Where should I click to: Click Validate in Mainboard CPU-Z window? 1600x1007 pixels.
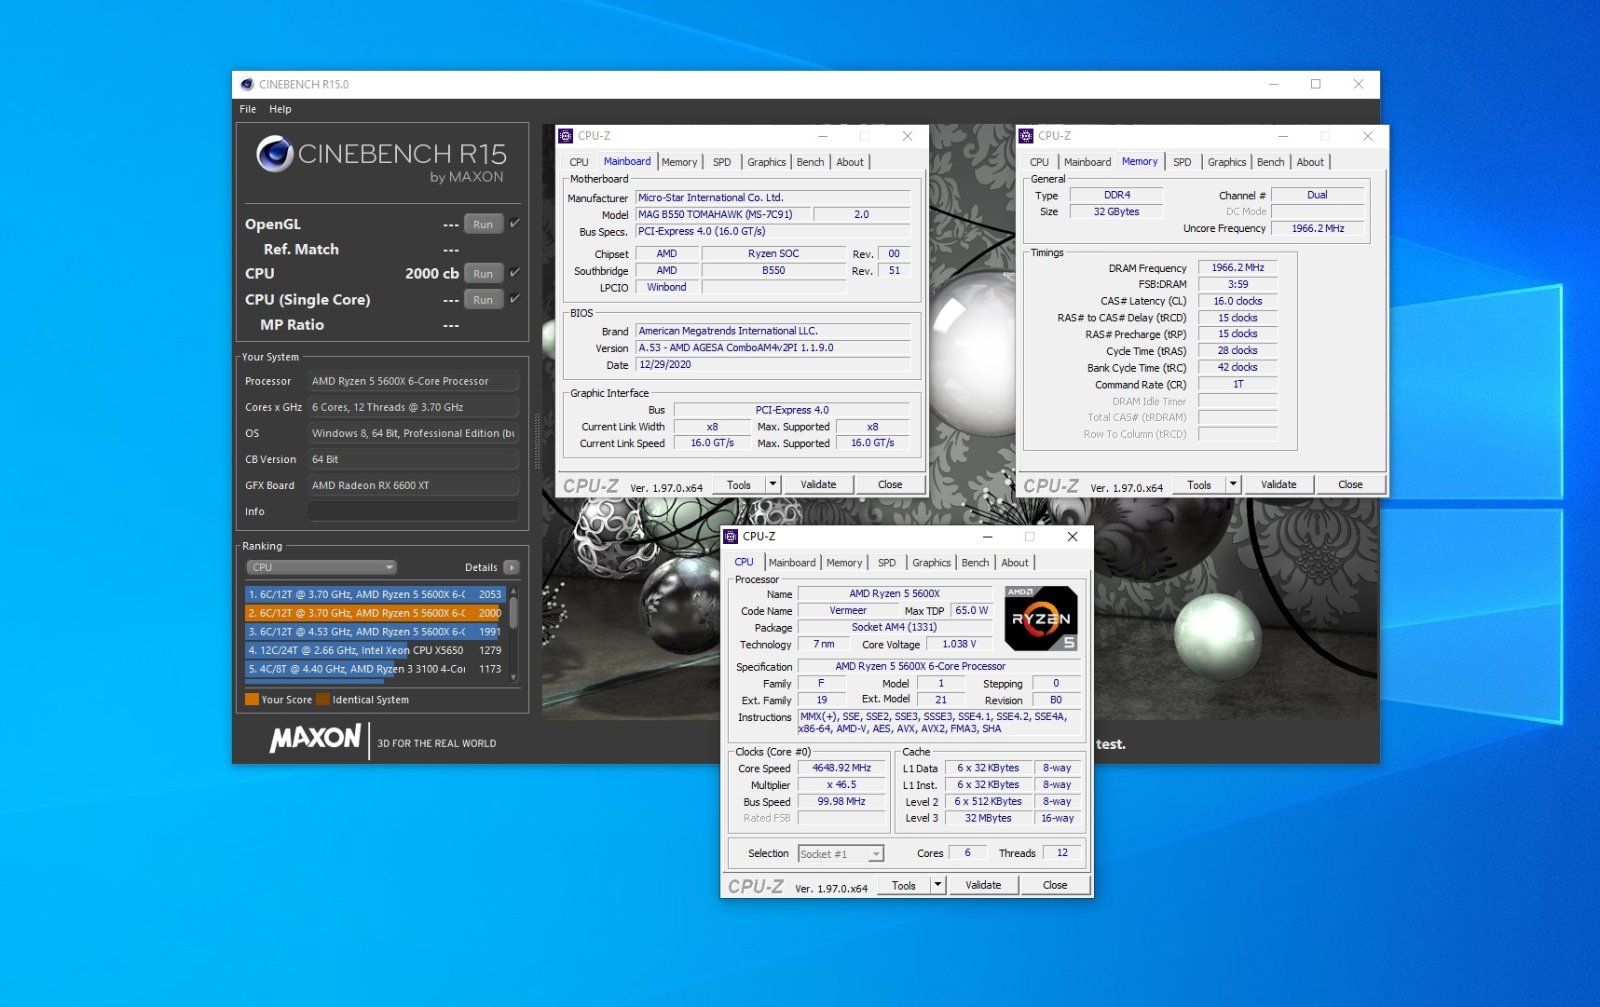[x=818, y=484]
